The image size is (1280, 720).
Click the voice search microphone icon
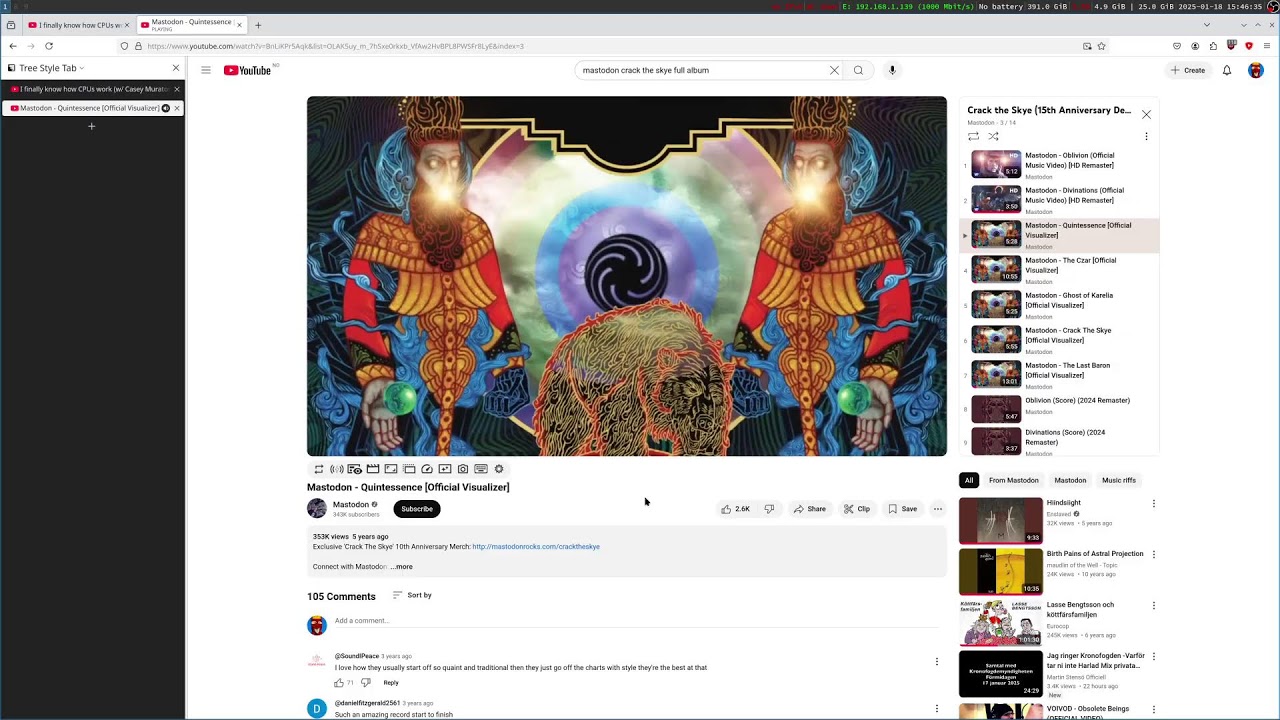[892, 70]
